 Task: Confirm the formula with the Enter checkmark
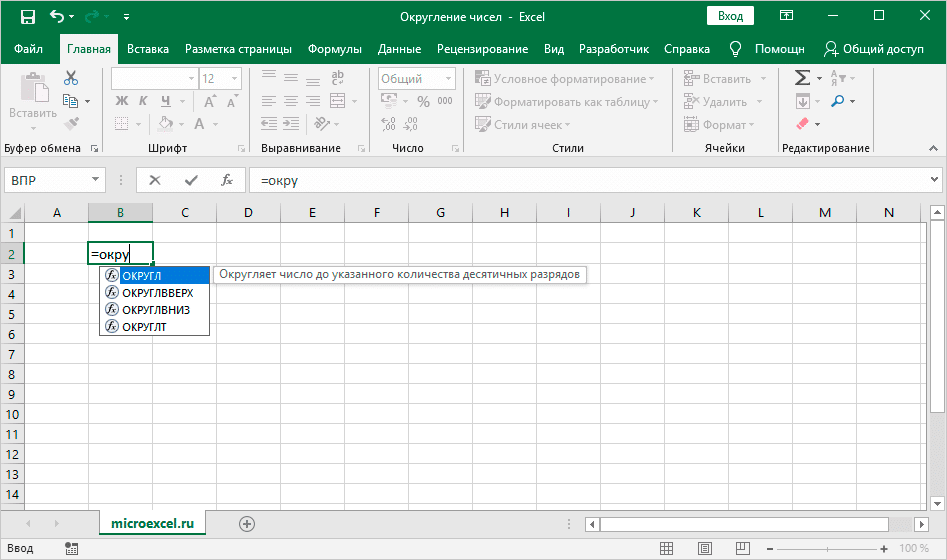(x=191, y=180)
